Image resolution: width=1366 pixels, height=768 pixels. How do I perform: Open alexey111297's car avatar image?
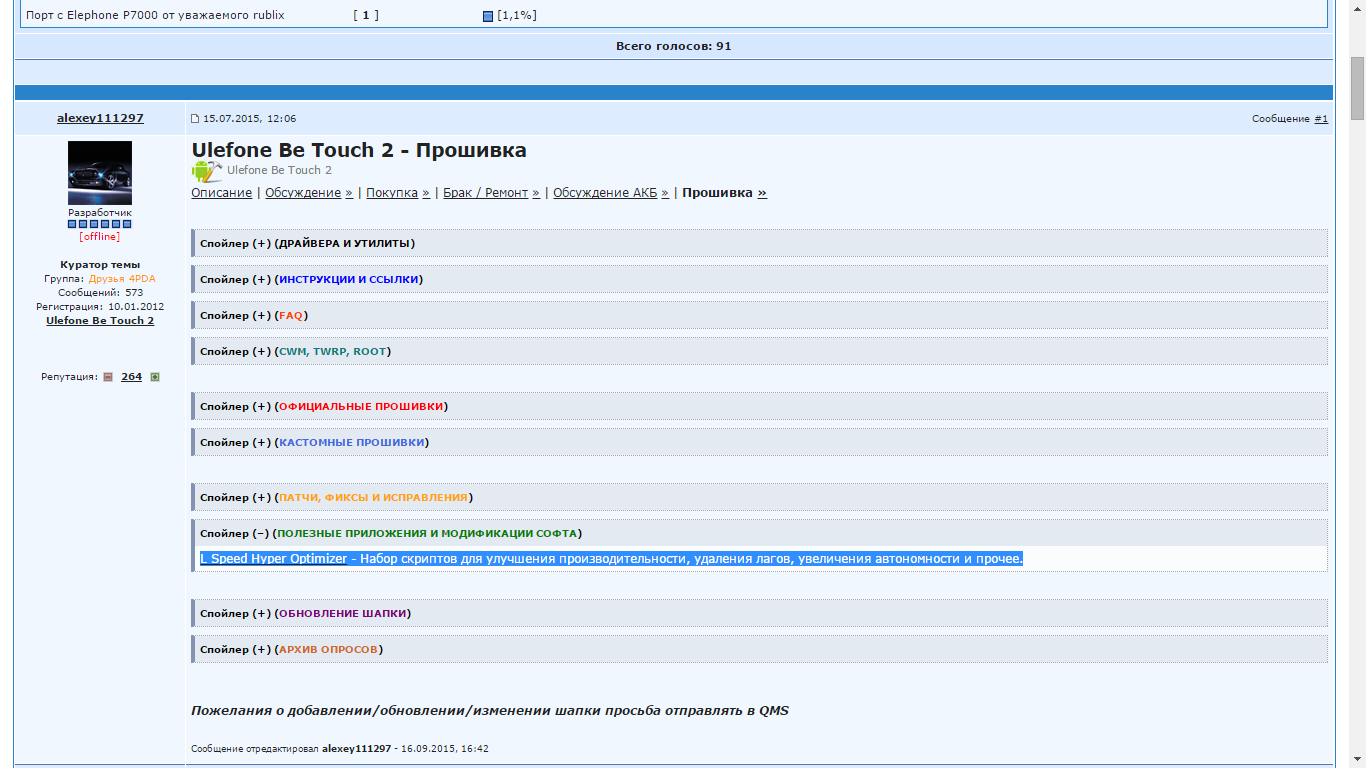(100, 173)
